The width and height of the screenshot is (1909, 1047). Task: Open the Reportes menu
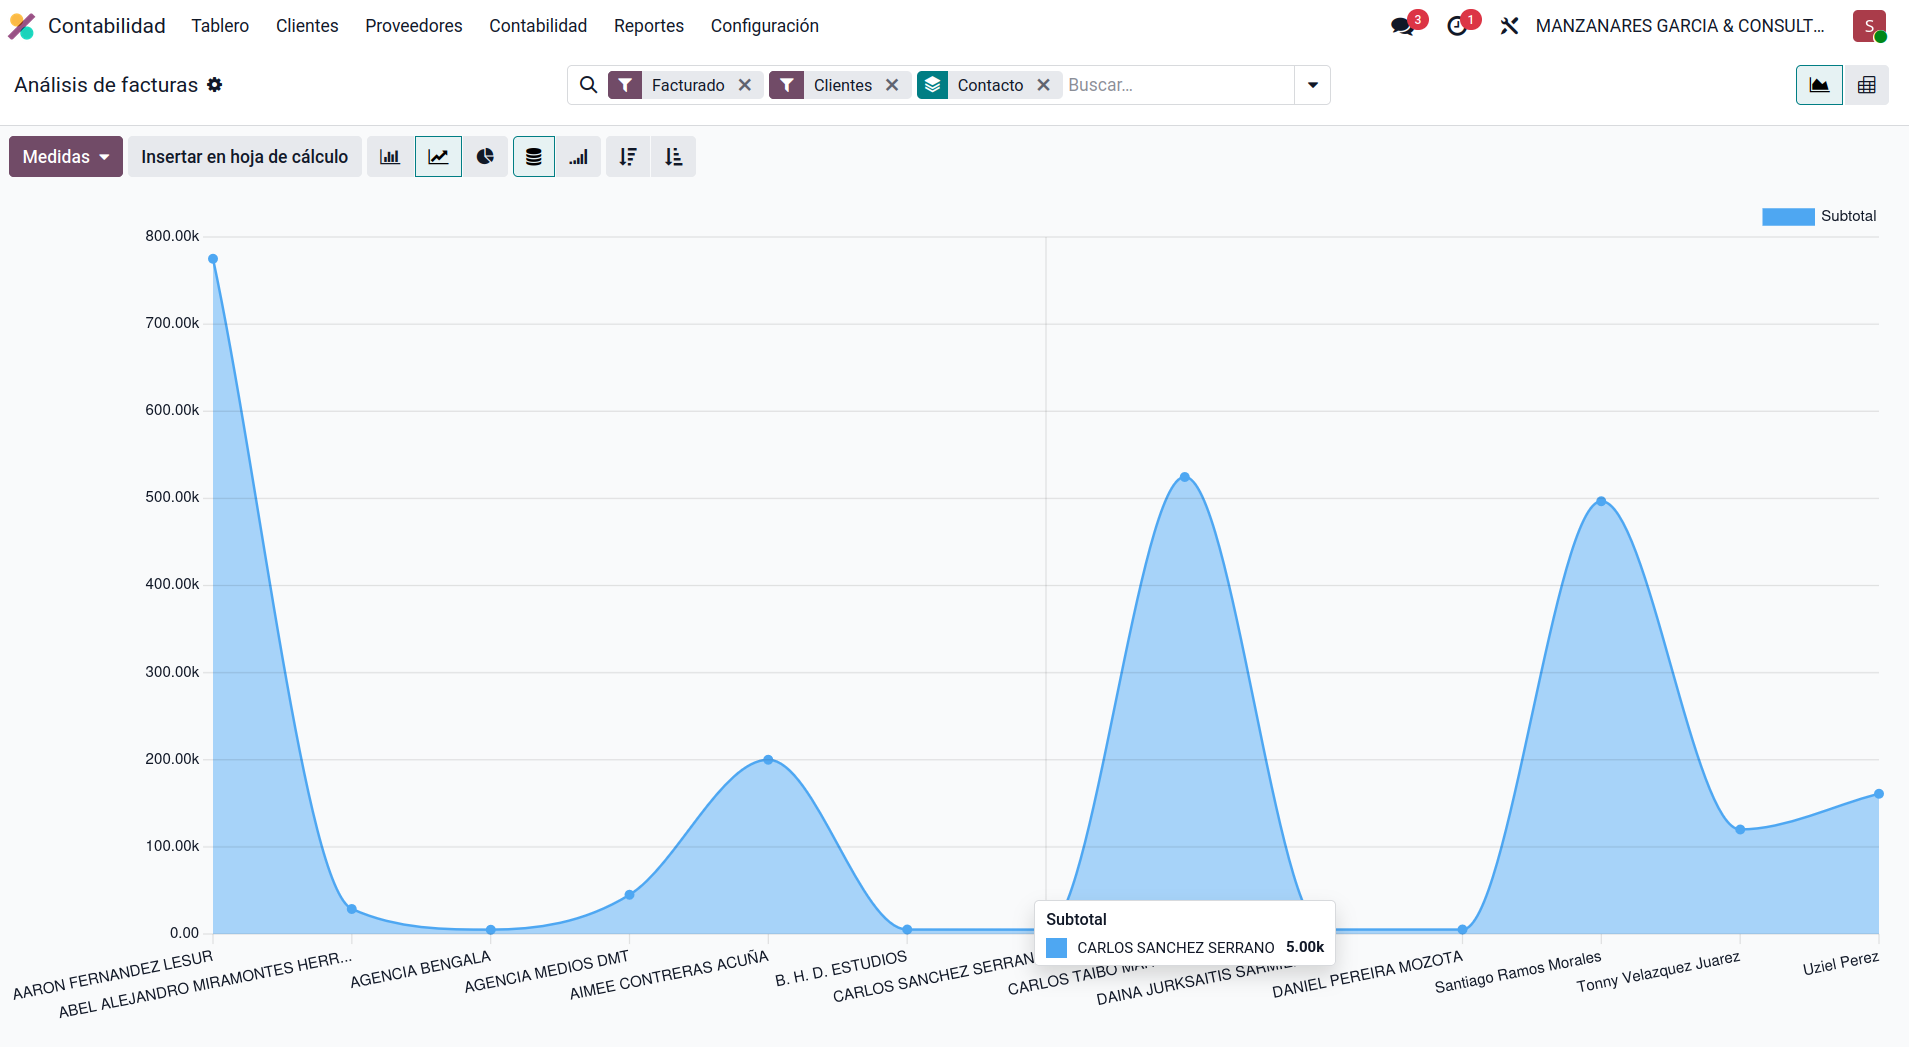point(648,25)
